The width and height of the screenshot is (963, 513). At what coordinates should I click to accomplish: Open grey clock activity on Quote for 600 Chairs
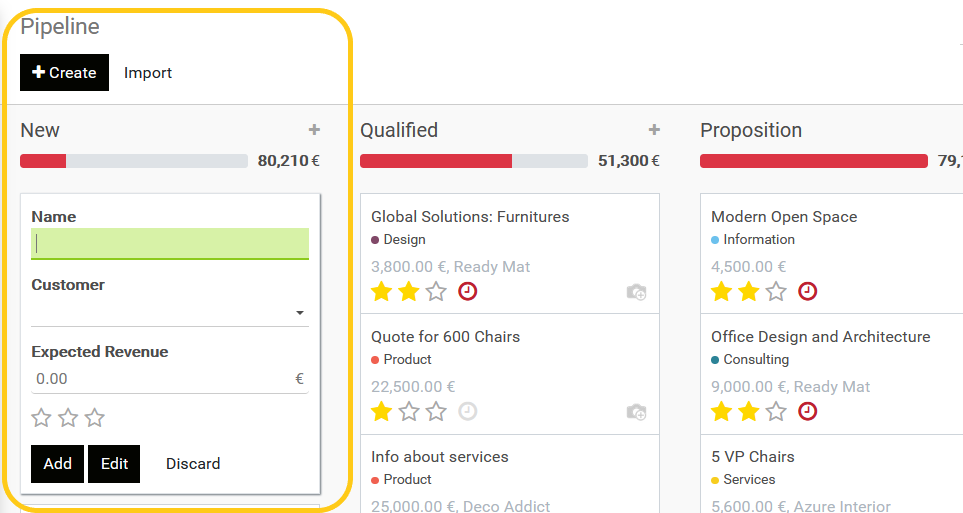[x=467, y=411]
